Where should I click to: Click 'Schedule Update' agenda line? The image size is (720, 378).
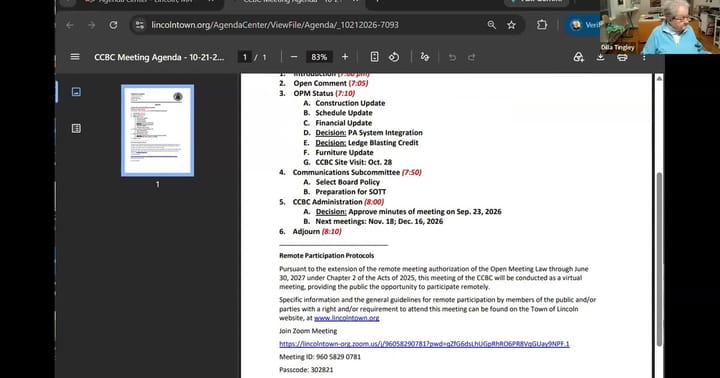click(343, 113)
